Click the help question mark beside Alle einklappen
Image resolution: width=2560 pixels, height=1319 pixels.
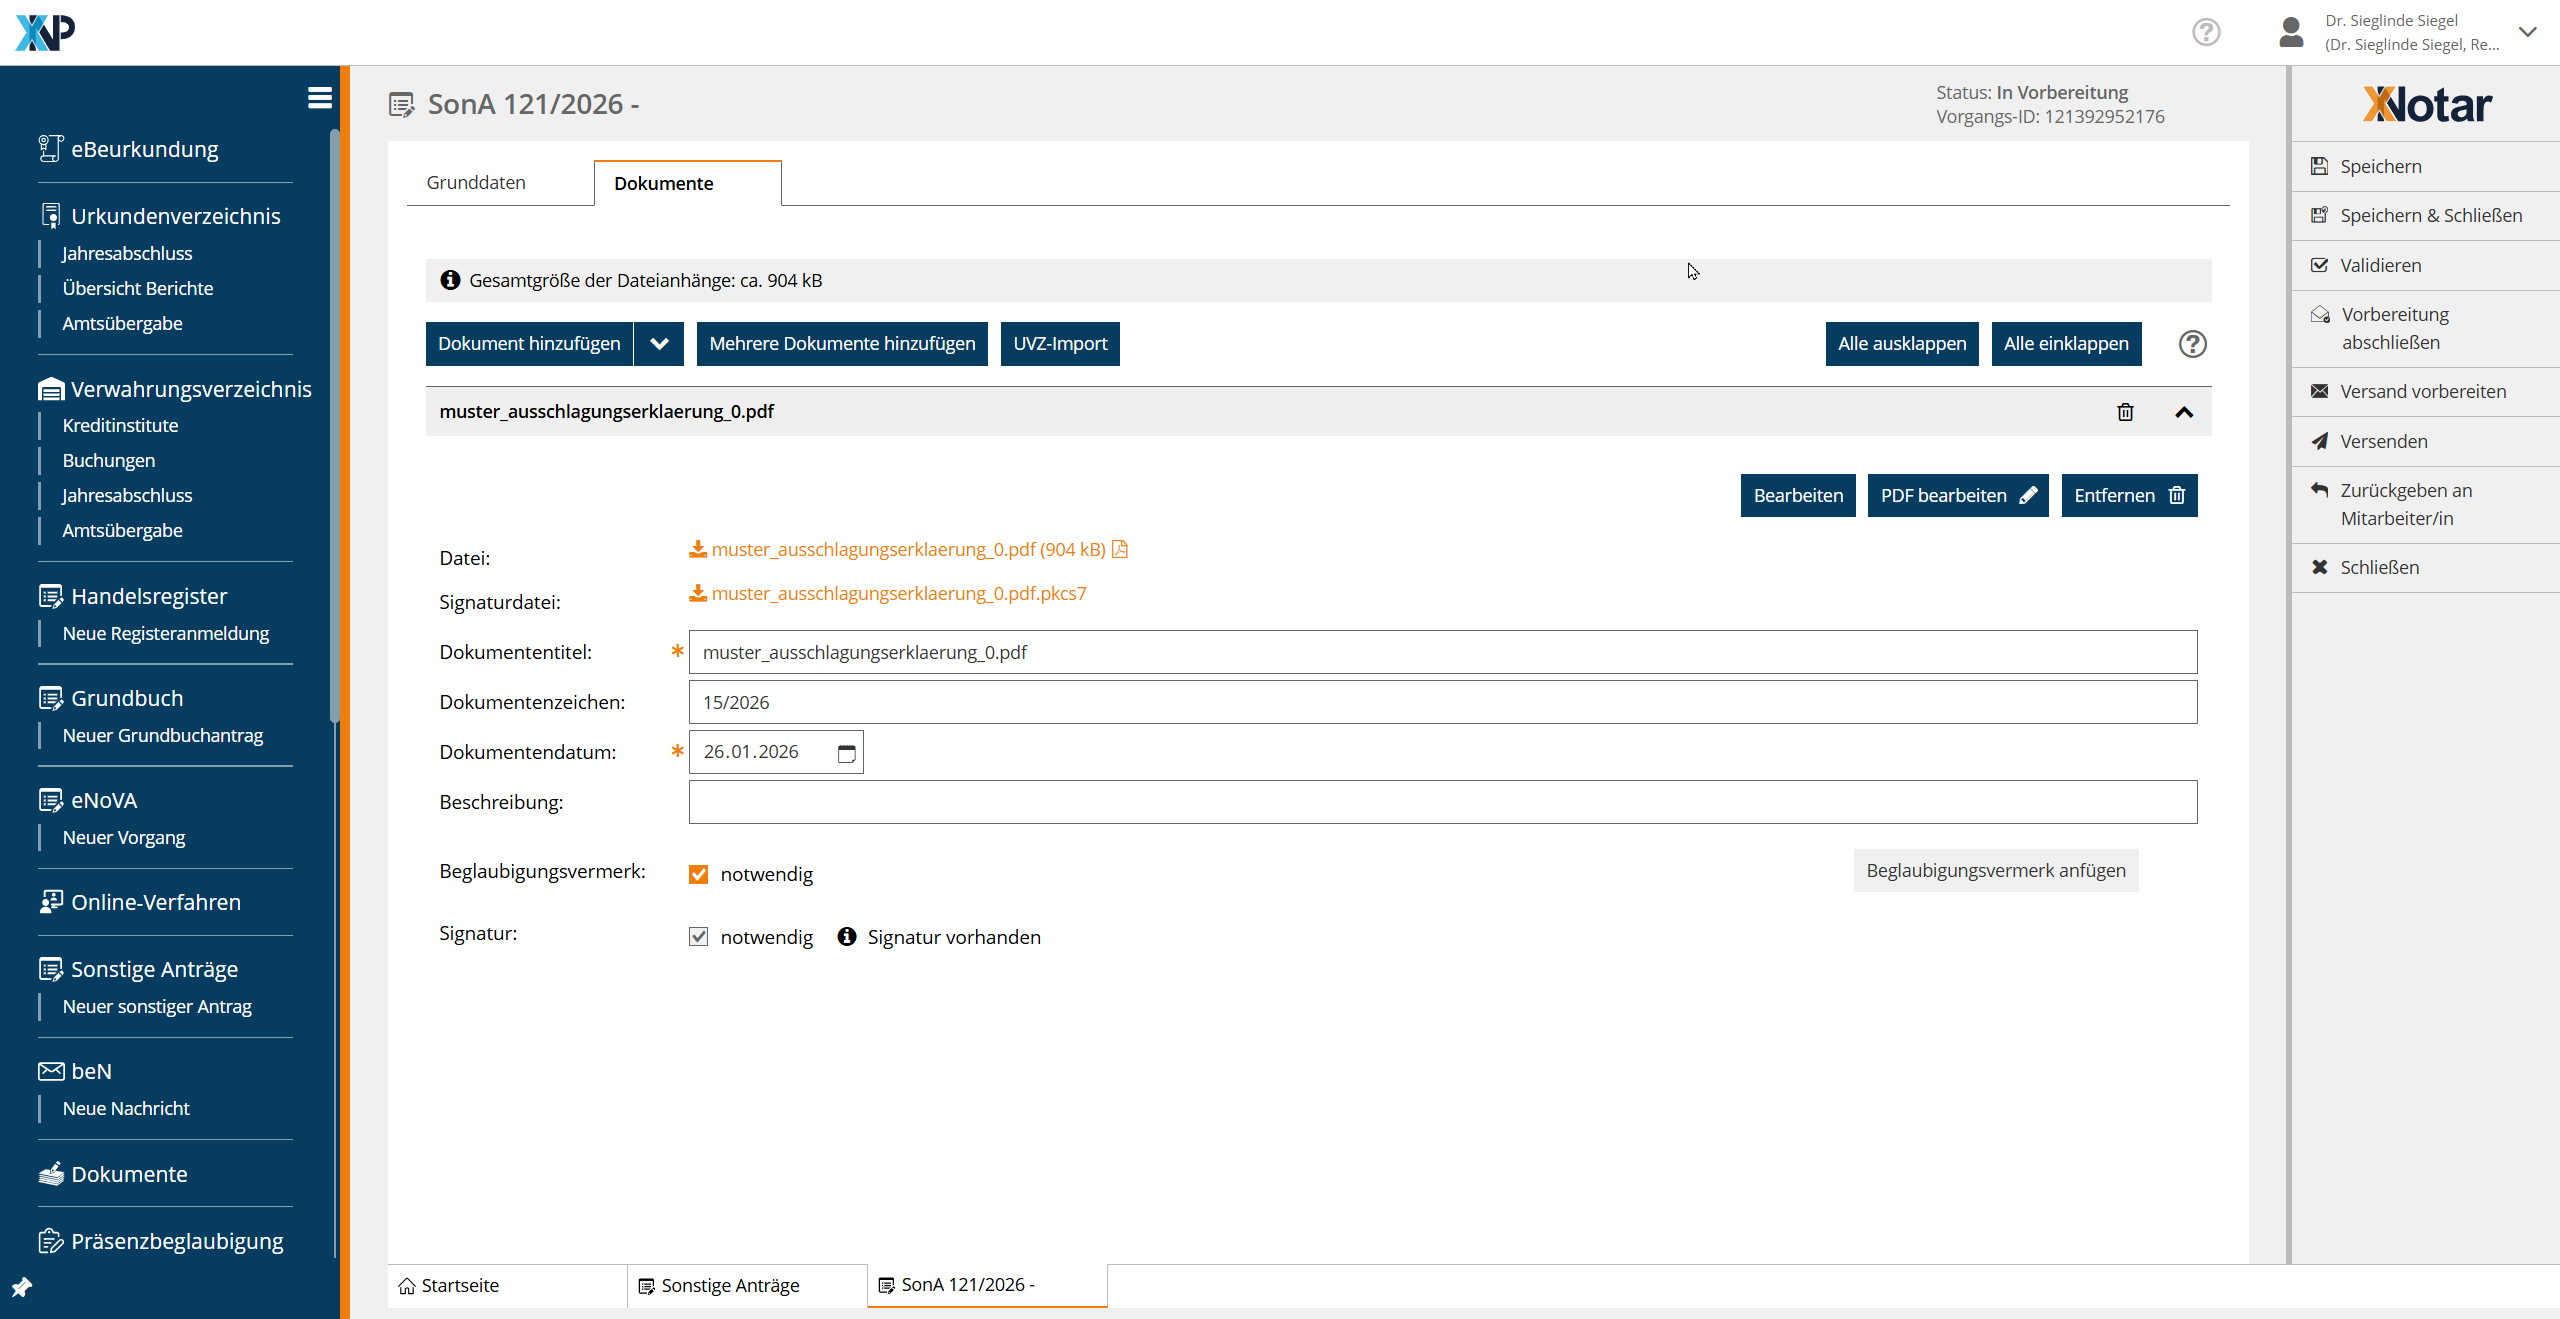[x=2192, y=344]
